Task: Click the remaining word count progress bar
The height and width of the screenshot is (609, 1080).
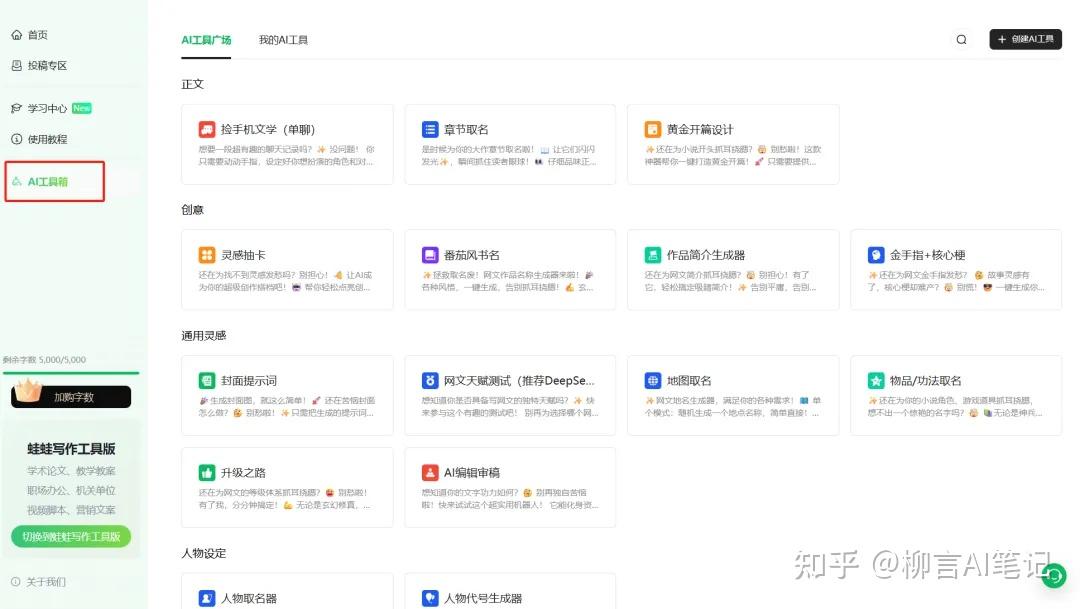Action: [x=71, y=373]
